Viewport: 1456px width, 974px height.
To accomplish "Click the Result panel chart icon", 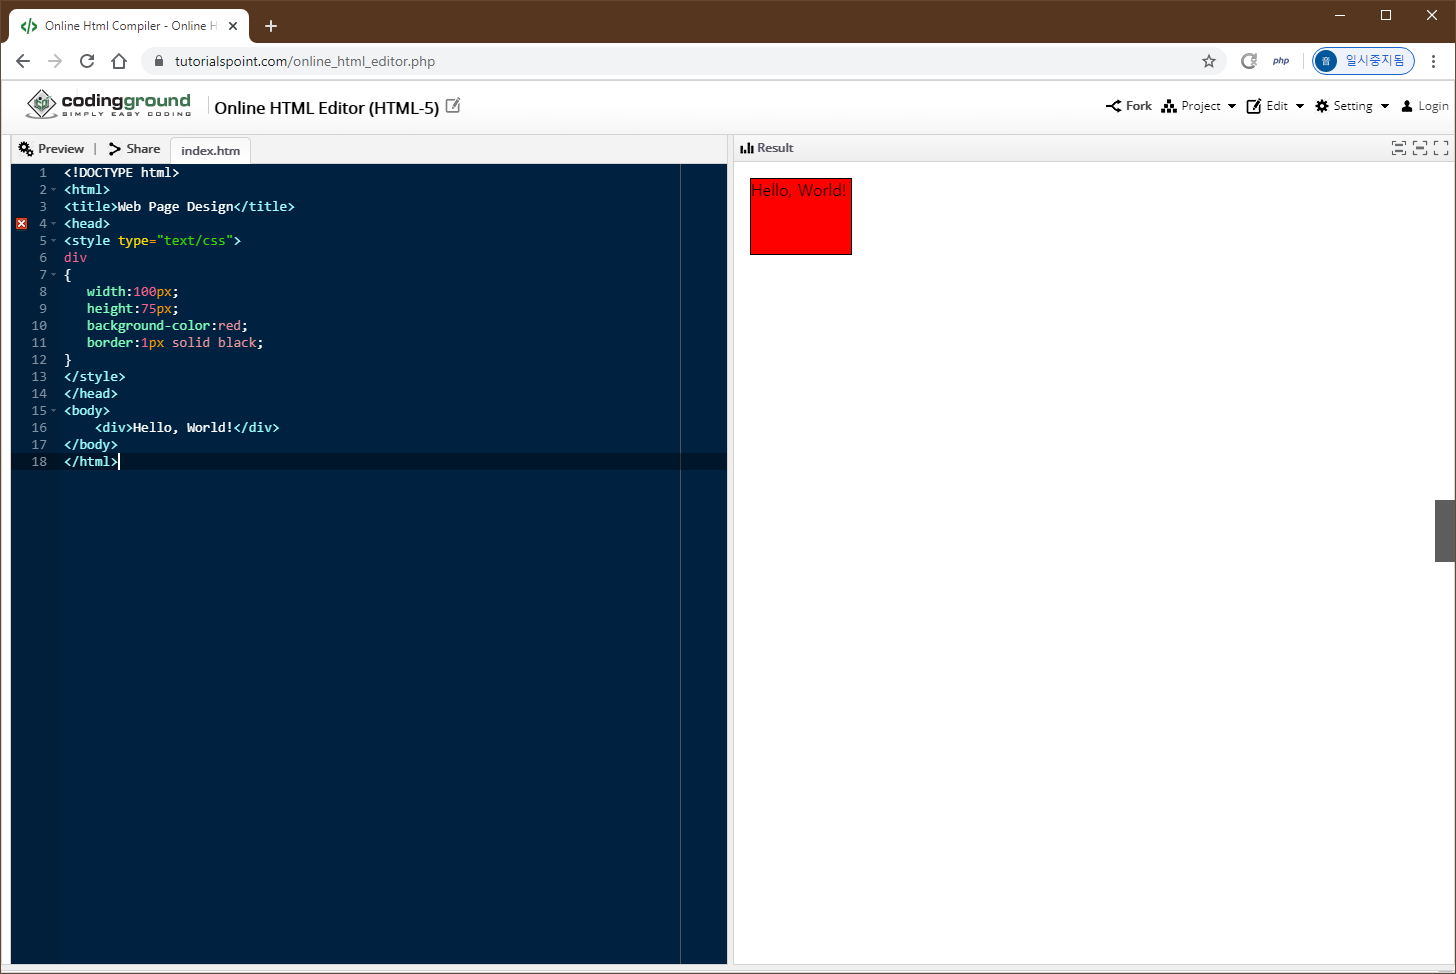I will pos(746,148).
